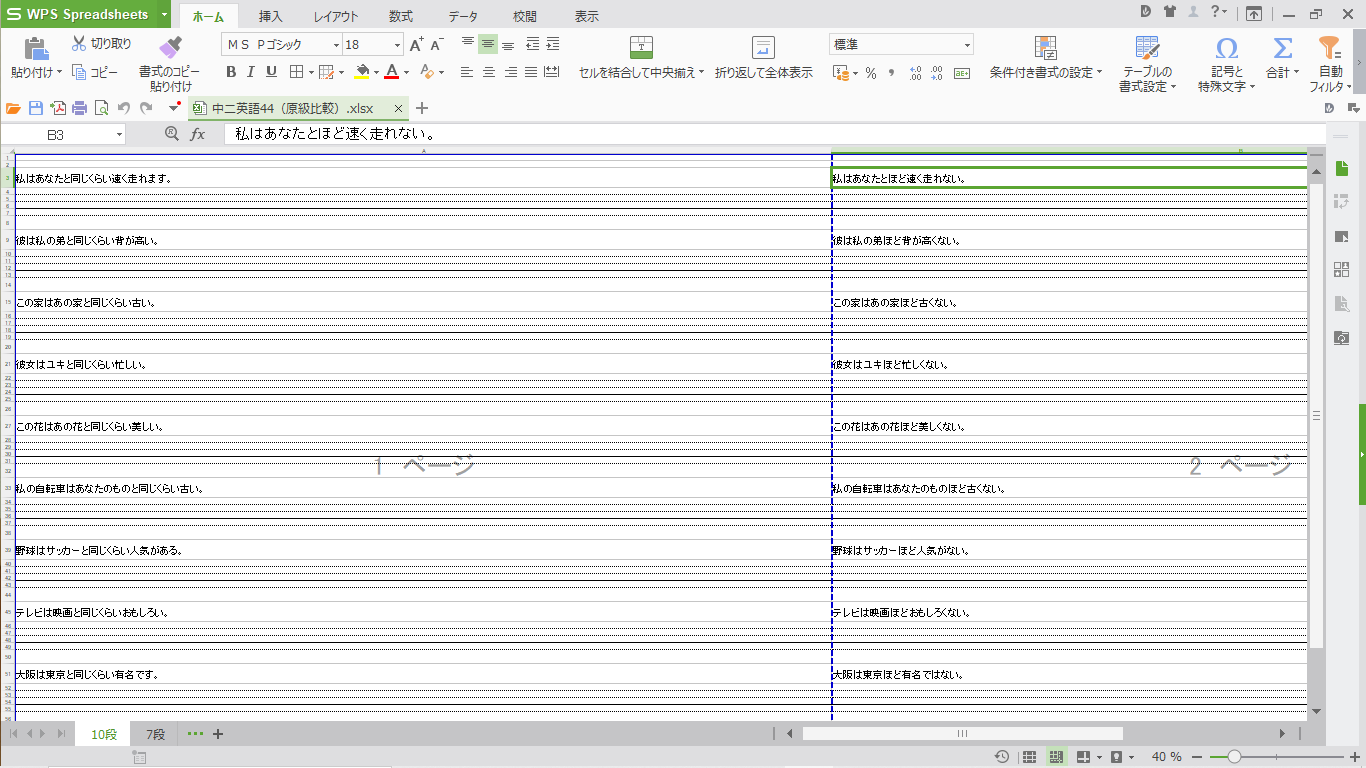Export to PDF from the quick toolbar
Screen dimensions: 1366x768
(x=58, y=108)
